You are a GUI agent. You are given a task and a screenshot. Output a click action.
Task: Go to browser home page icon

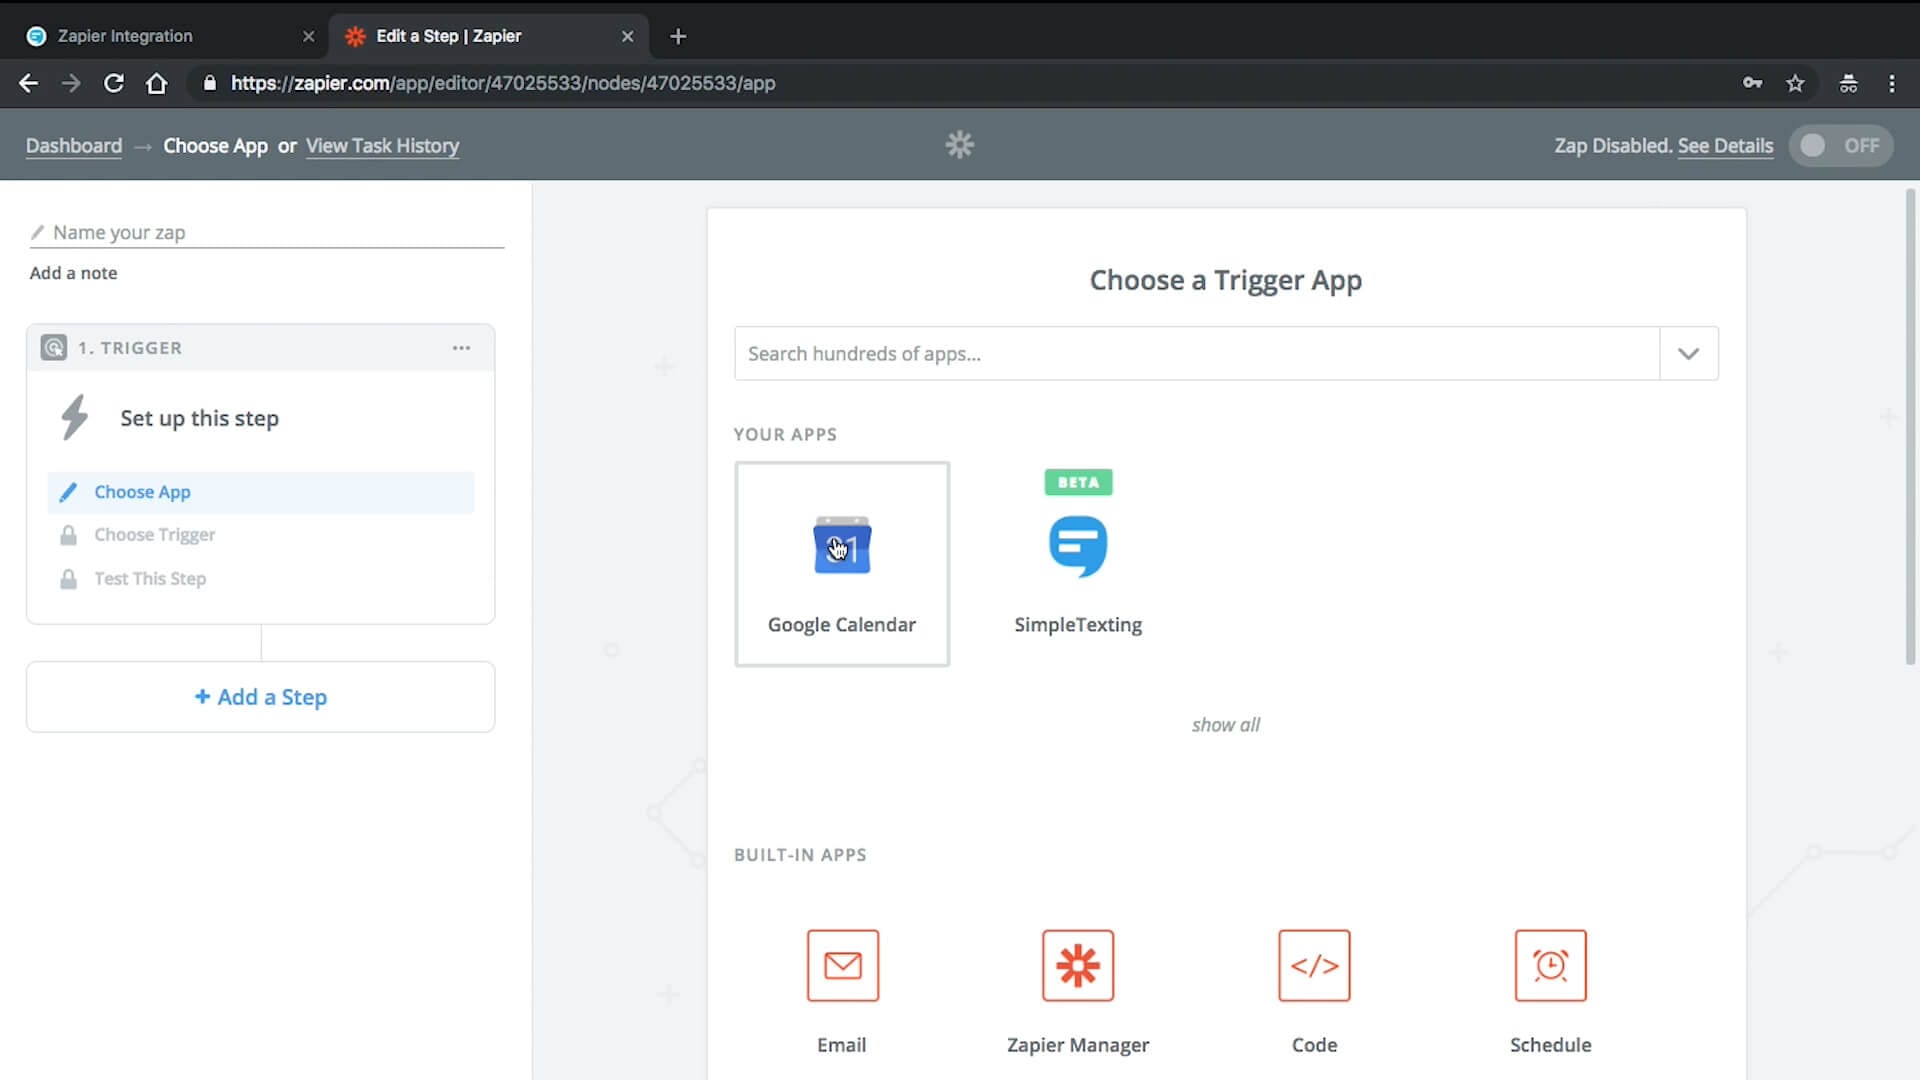156,83
